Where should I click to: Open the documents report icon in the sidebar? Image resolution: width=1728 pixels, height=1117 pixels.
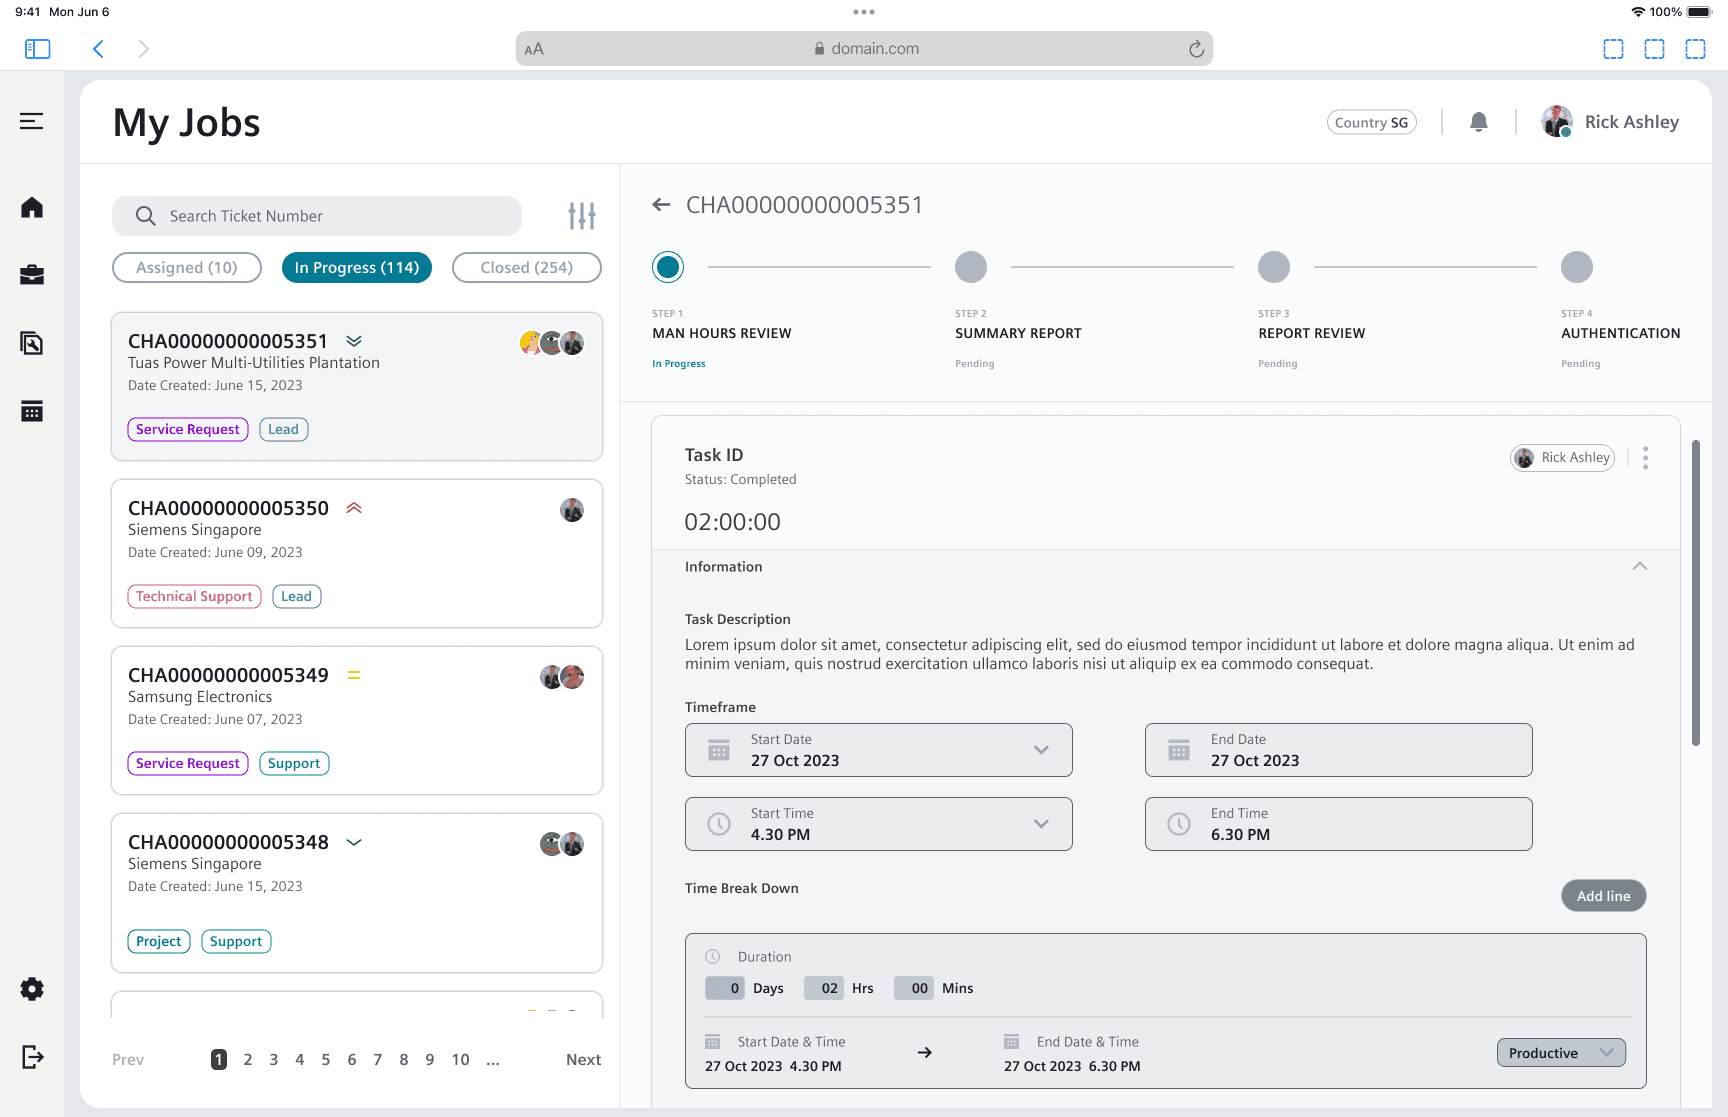(32, 343)
